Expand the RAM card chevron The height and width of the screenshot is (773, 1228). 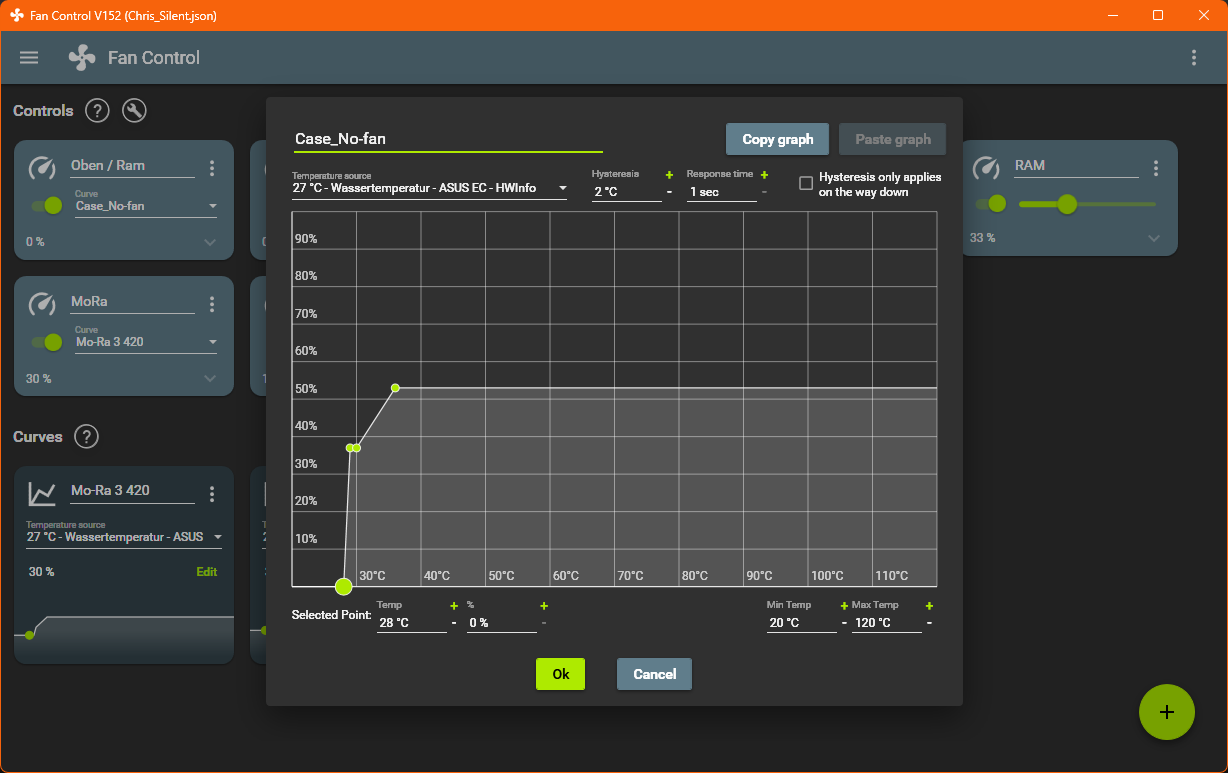[1154, 238]
